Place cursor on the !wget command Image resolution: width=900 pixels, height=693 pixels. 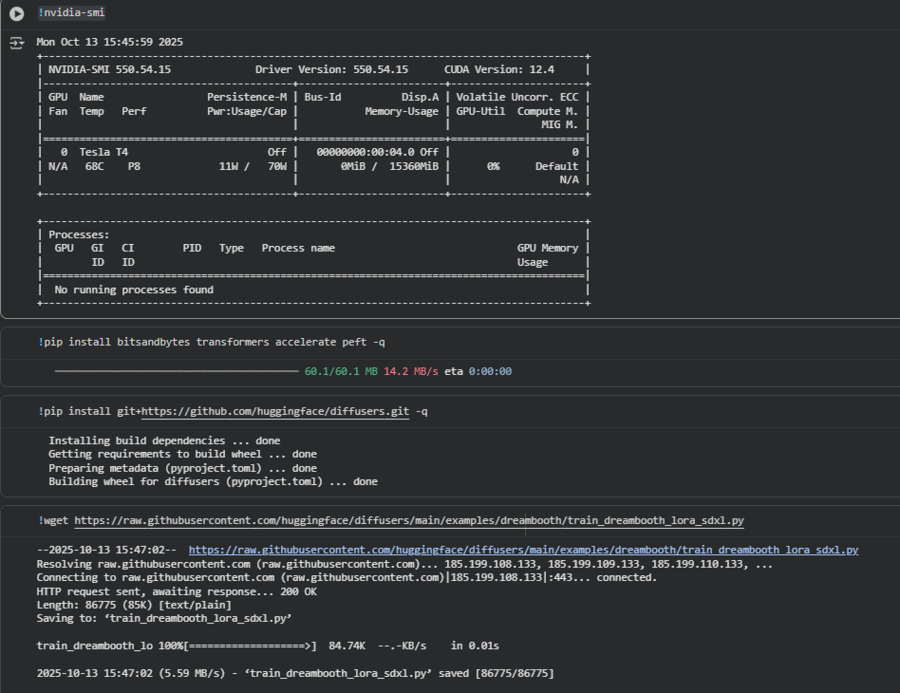coord(55,521)
